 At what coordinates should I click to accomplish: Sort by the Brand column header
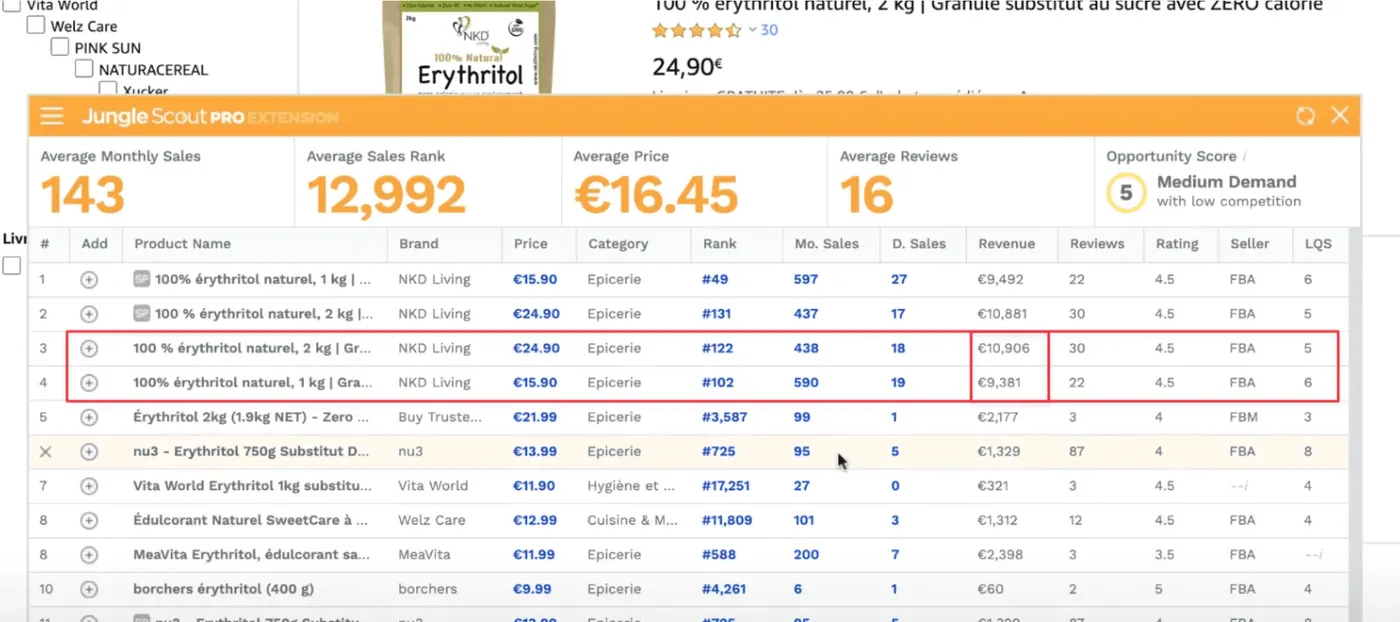point(418,244)
